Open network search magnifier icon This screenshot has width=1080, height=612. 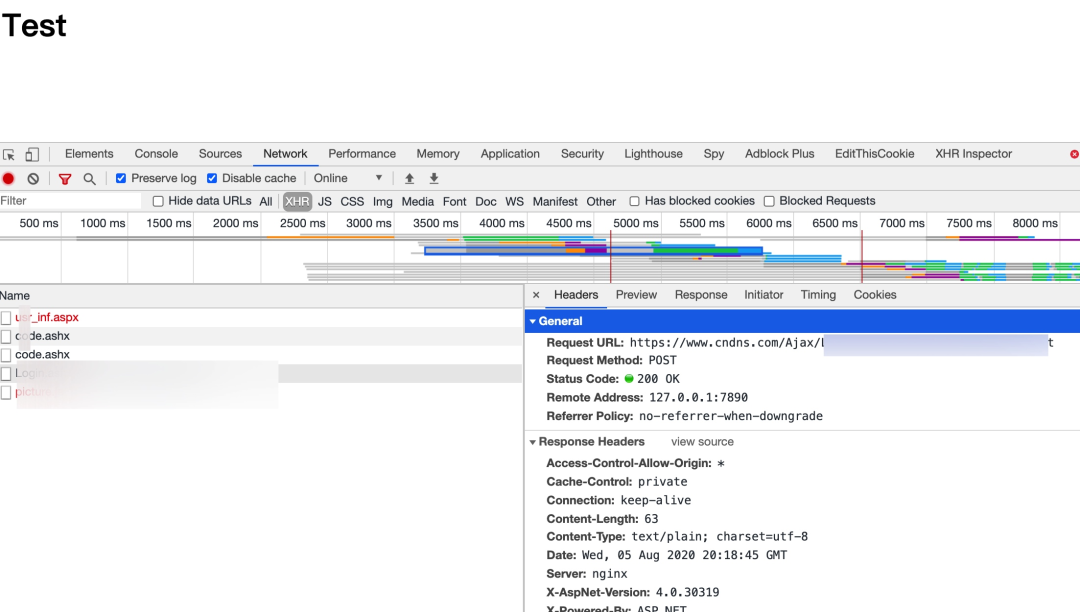point(89,179)
